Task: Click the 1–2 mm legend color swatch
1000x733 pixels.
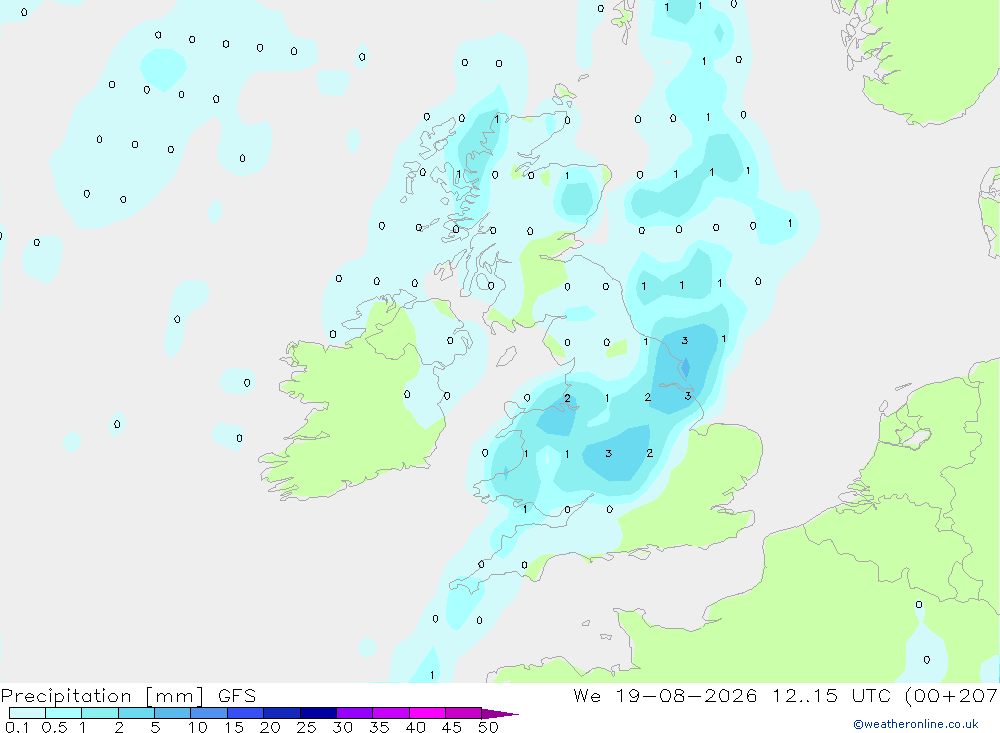Action: point(100,713)
